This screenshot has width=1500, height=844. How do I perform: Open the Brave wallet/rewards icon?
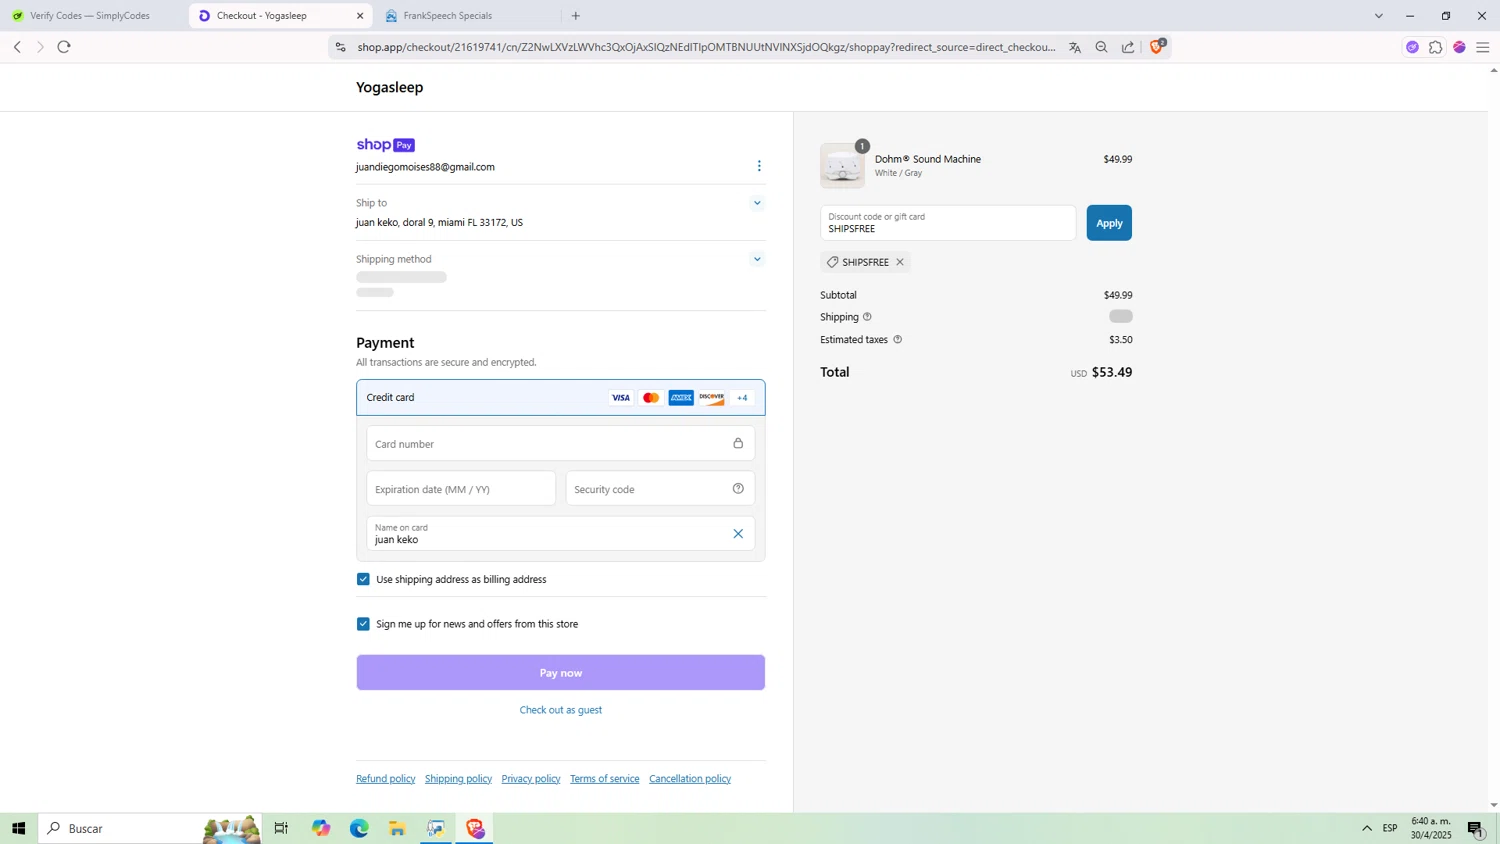click(x=1460, y=47)
